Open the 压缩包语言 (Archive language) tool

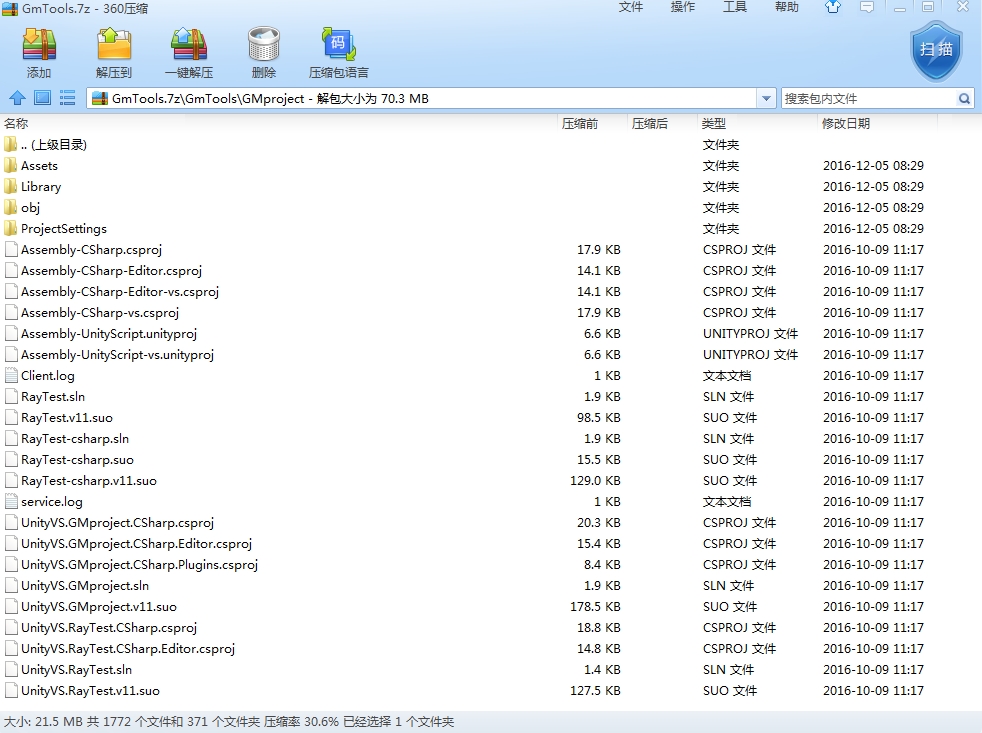[x=338, y=47]
